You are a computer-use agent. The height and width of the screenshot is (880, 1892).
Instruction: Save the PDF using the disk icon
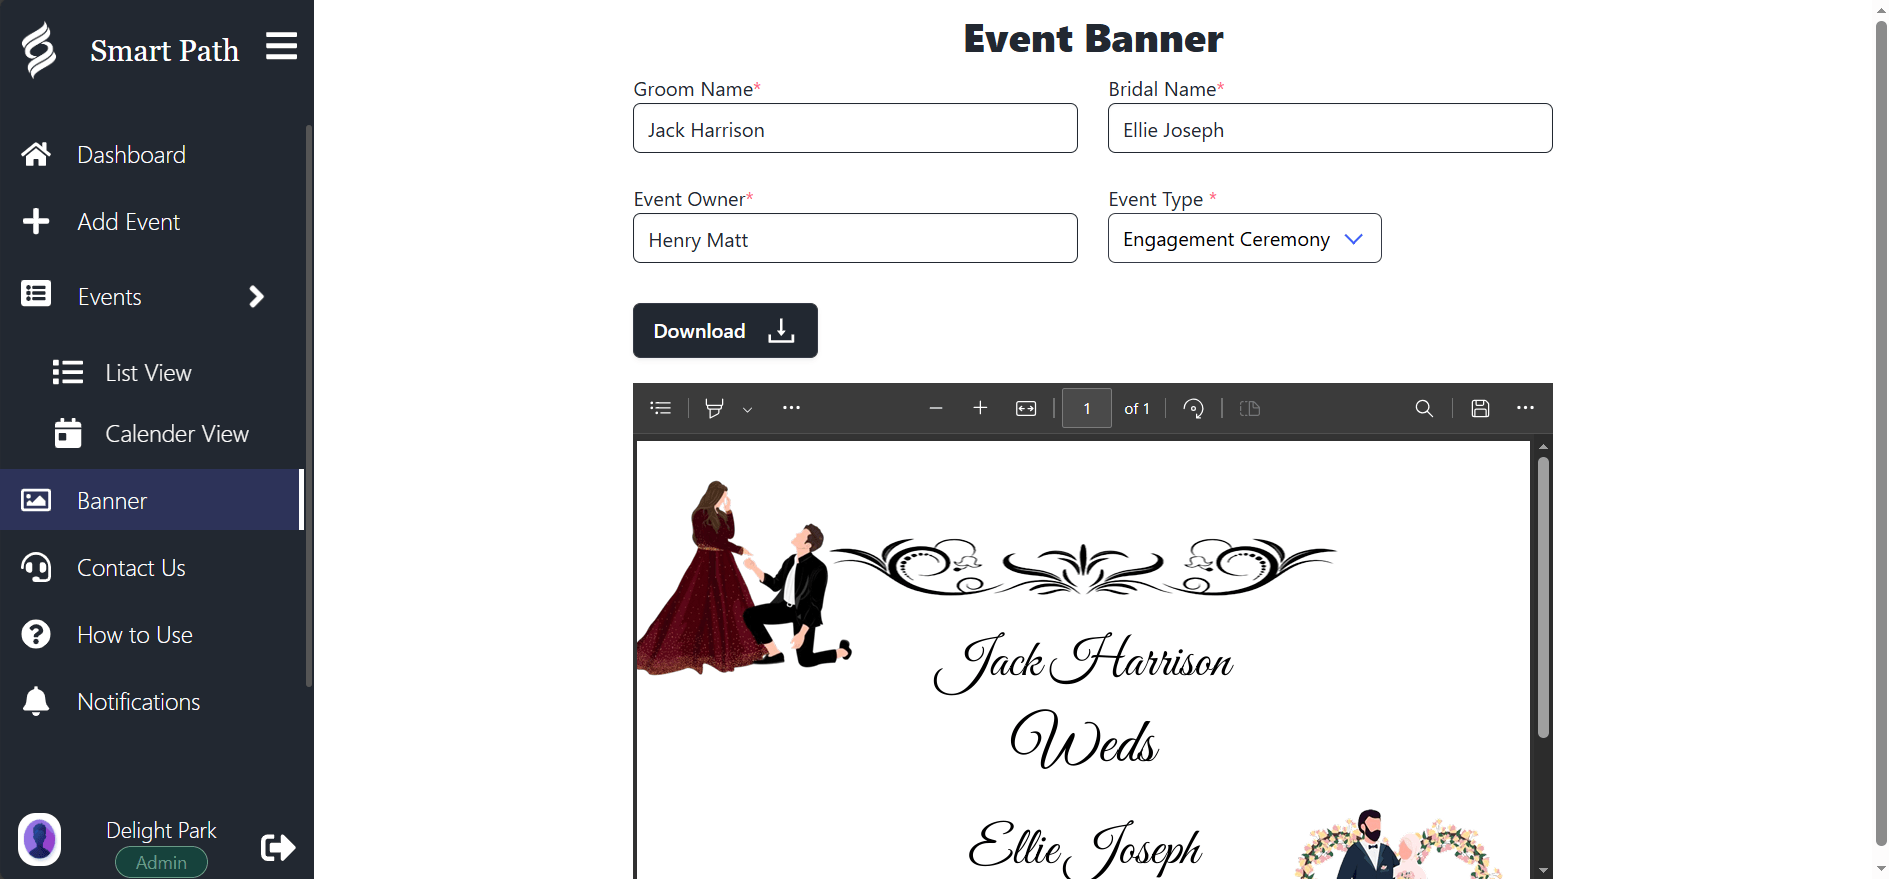click(1480, 408)
